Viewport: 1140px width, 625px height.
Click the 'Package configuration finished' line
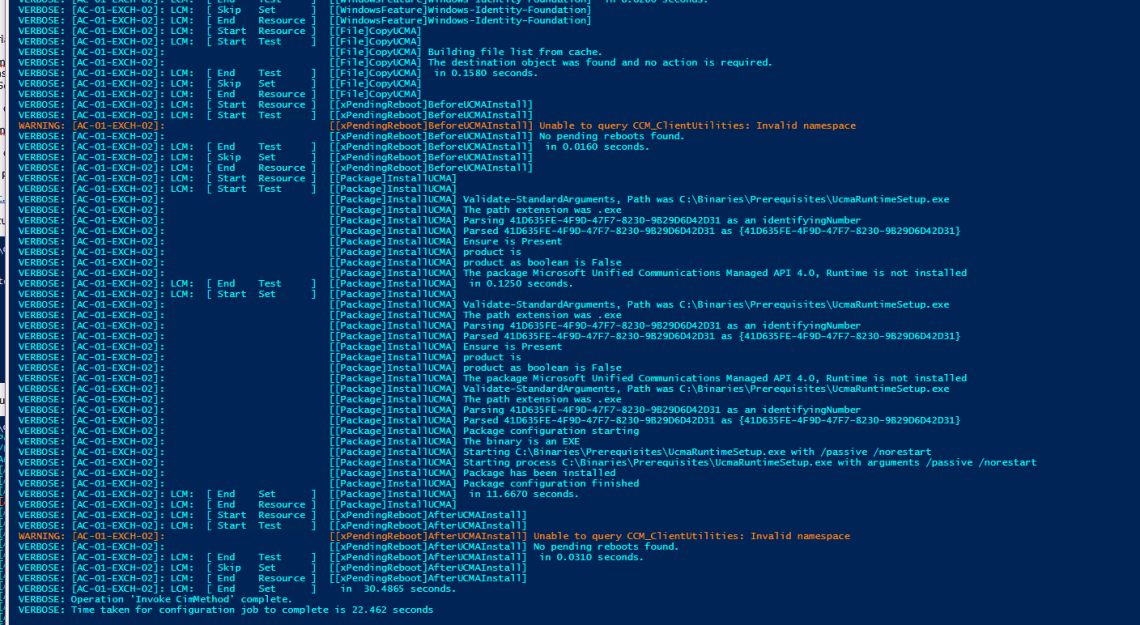click(x=550, y=483)
